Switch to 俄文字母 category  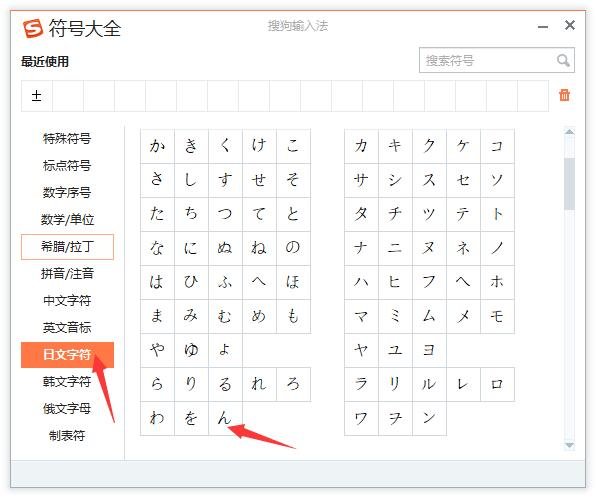point(67,409)
